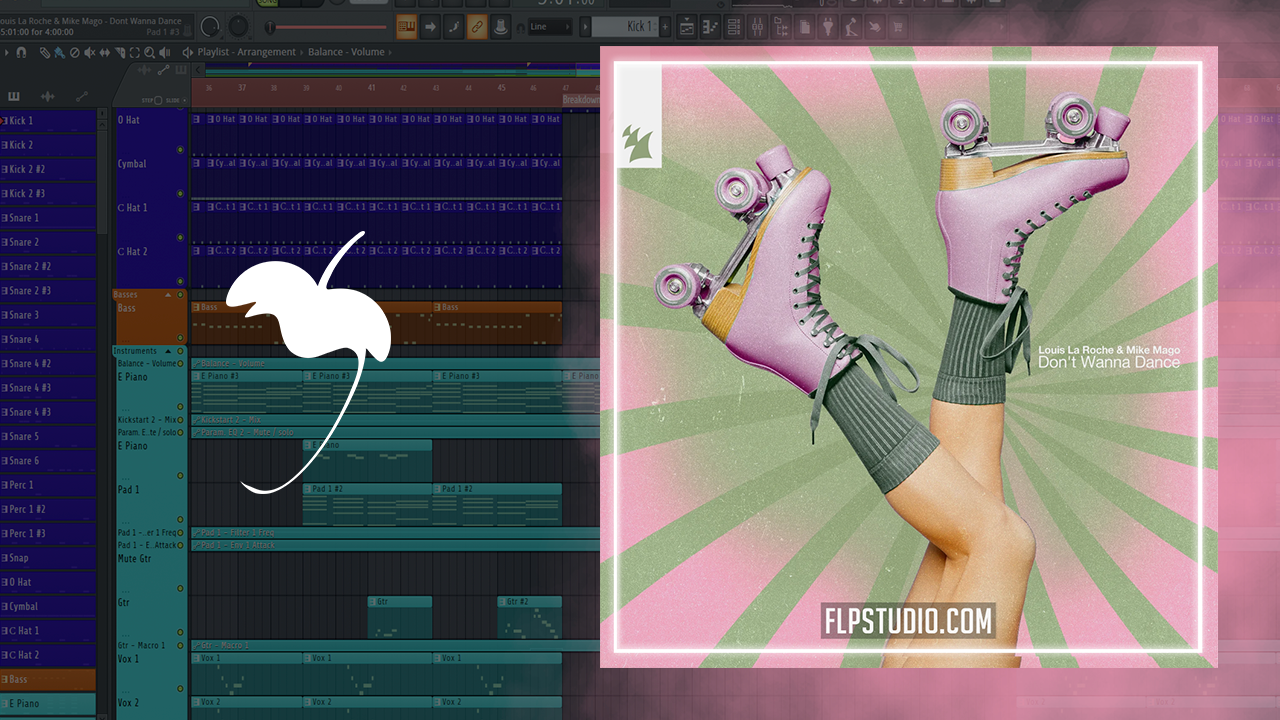1280x720 pixels.
Task: Collapse the Basses track group
Action: [168, 295]
